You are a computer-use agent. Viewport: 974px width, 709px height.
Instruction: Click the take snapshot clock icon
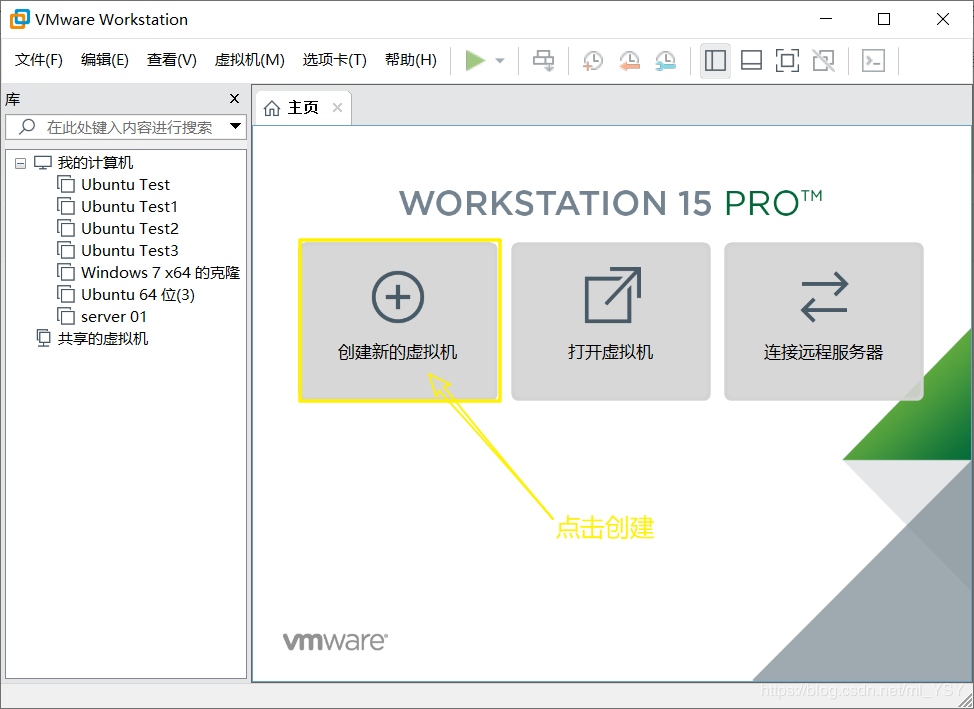pyautogui.click(x=593, y=61)
